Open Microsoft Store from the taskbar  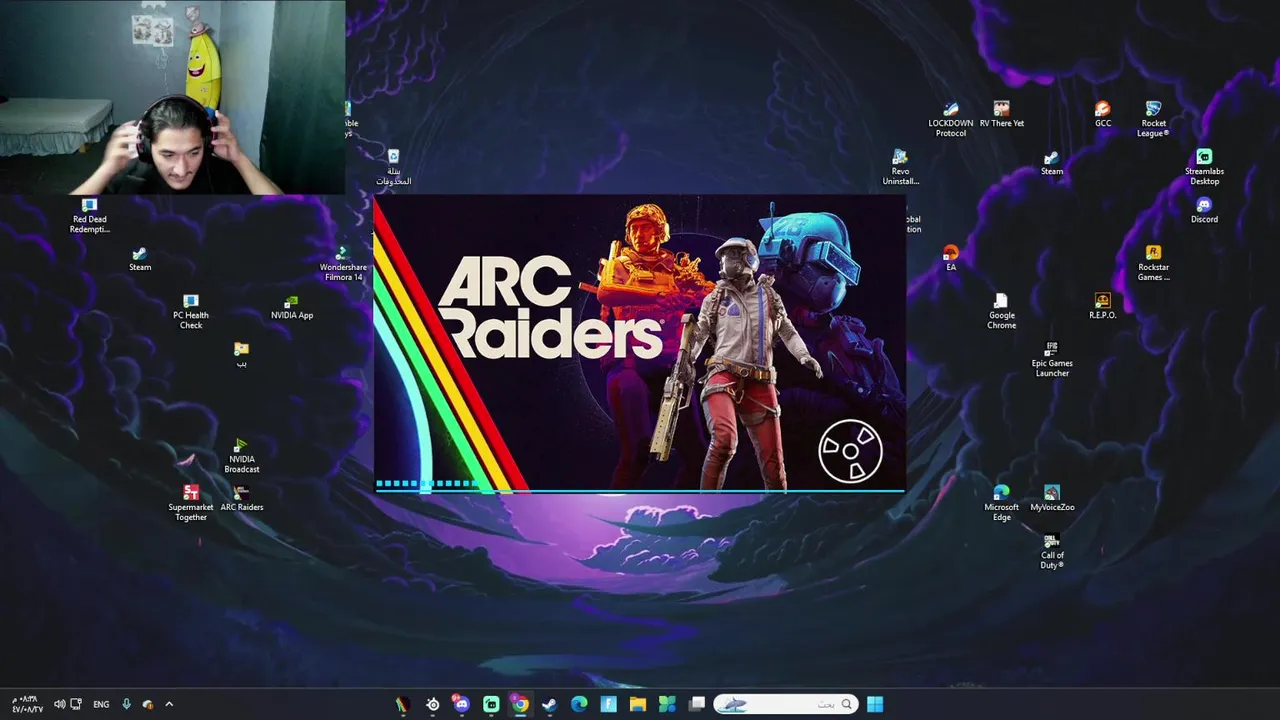point(667,704)
